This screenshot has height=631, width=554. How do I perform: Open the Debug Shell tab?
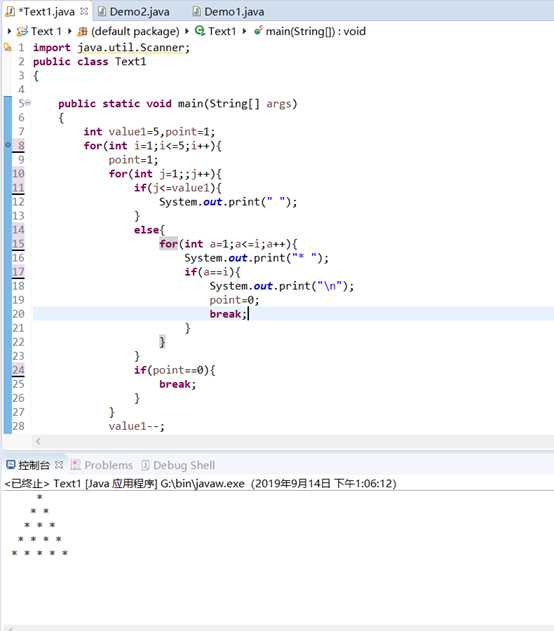[184, 465]
